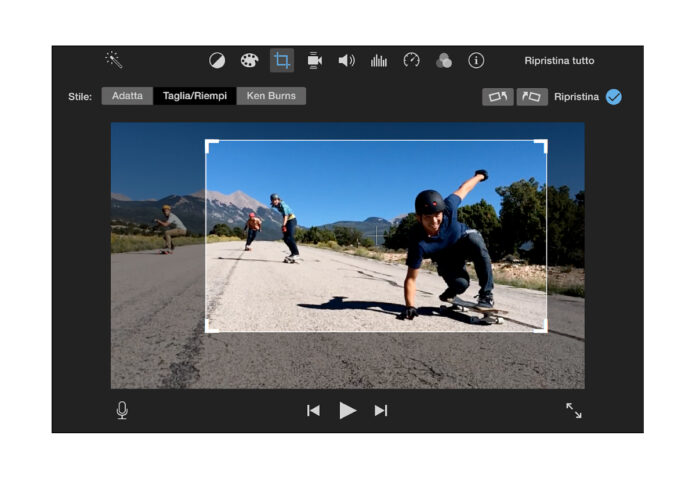Open clip filter and audio effects

coord(443,60)
